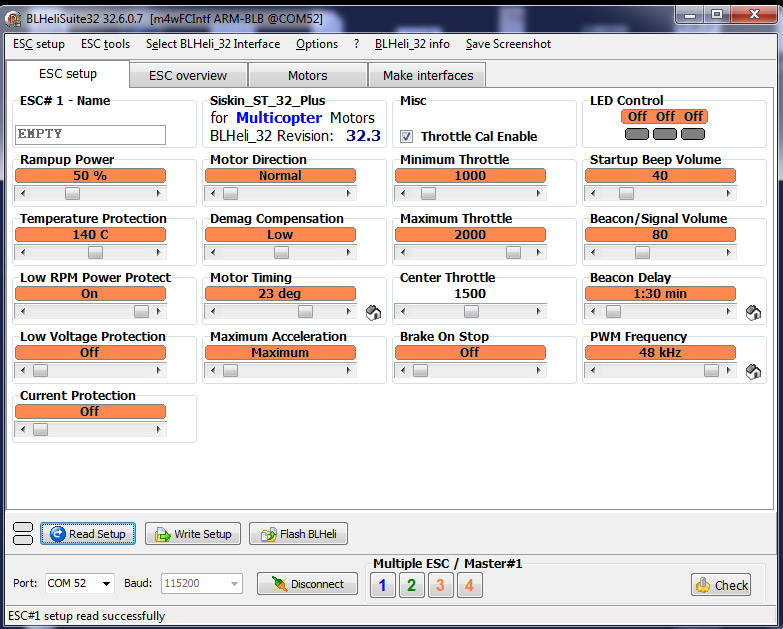Click the Check button

721,585
